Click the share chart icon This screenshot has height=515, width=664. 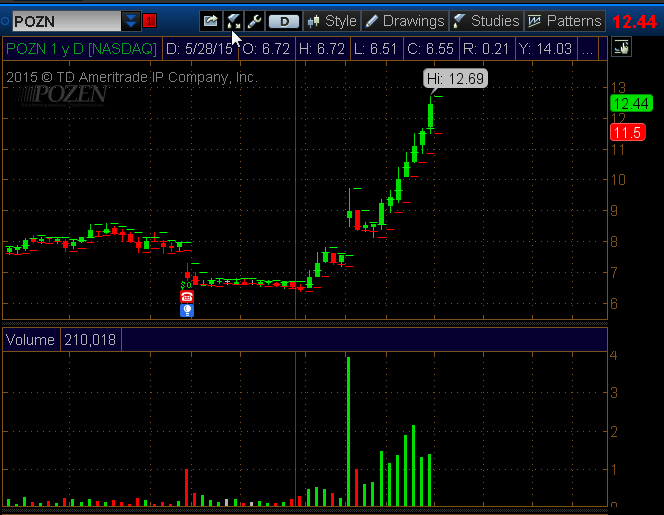[210, 21]
